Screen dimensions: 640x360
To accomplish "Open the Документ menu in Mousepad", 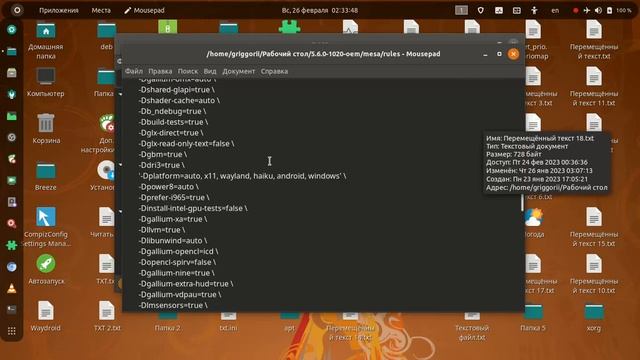I will point(239,71).
